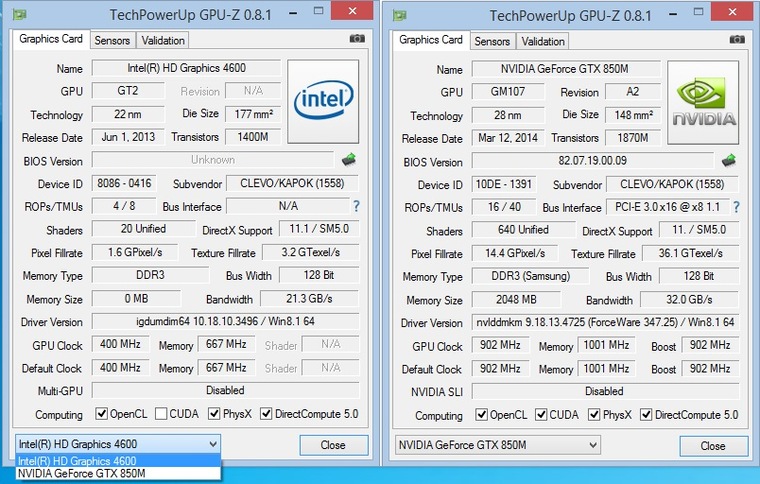Click Texture Fillrate 36.1 GTexel/s value
This screenshot has height=484, width=760.
(690, 253)
